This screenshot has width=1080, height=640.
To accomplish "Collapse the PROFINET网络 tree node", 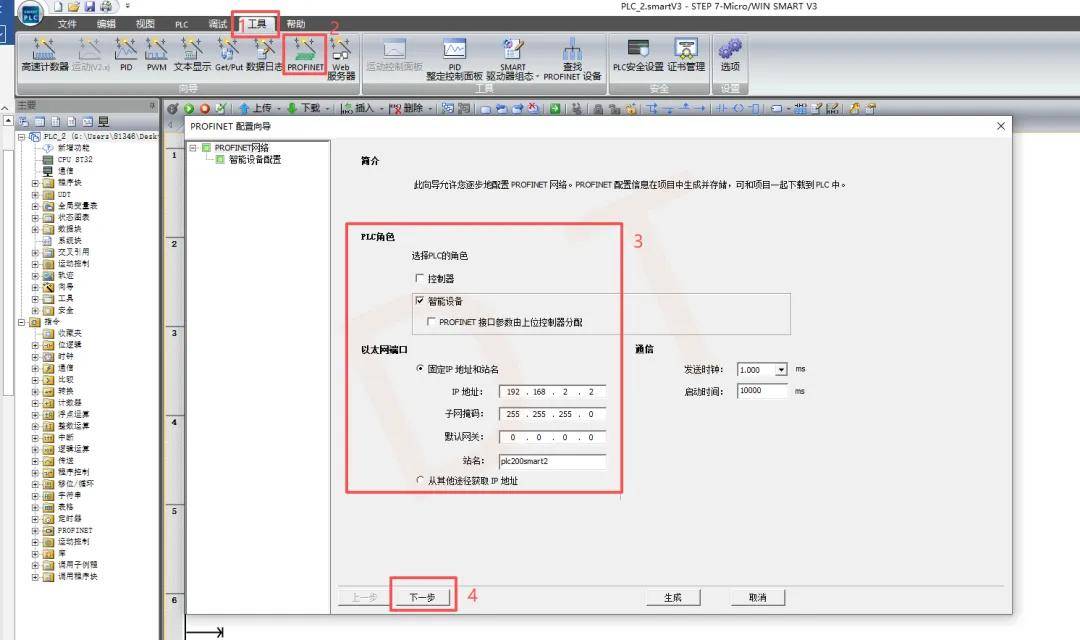I will point(194,148).
